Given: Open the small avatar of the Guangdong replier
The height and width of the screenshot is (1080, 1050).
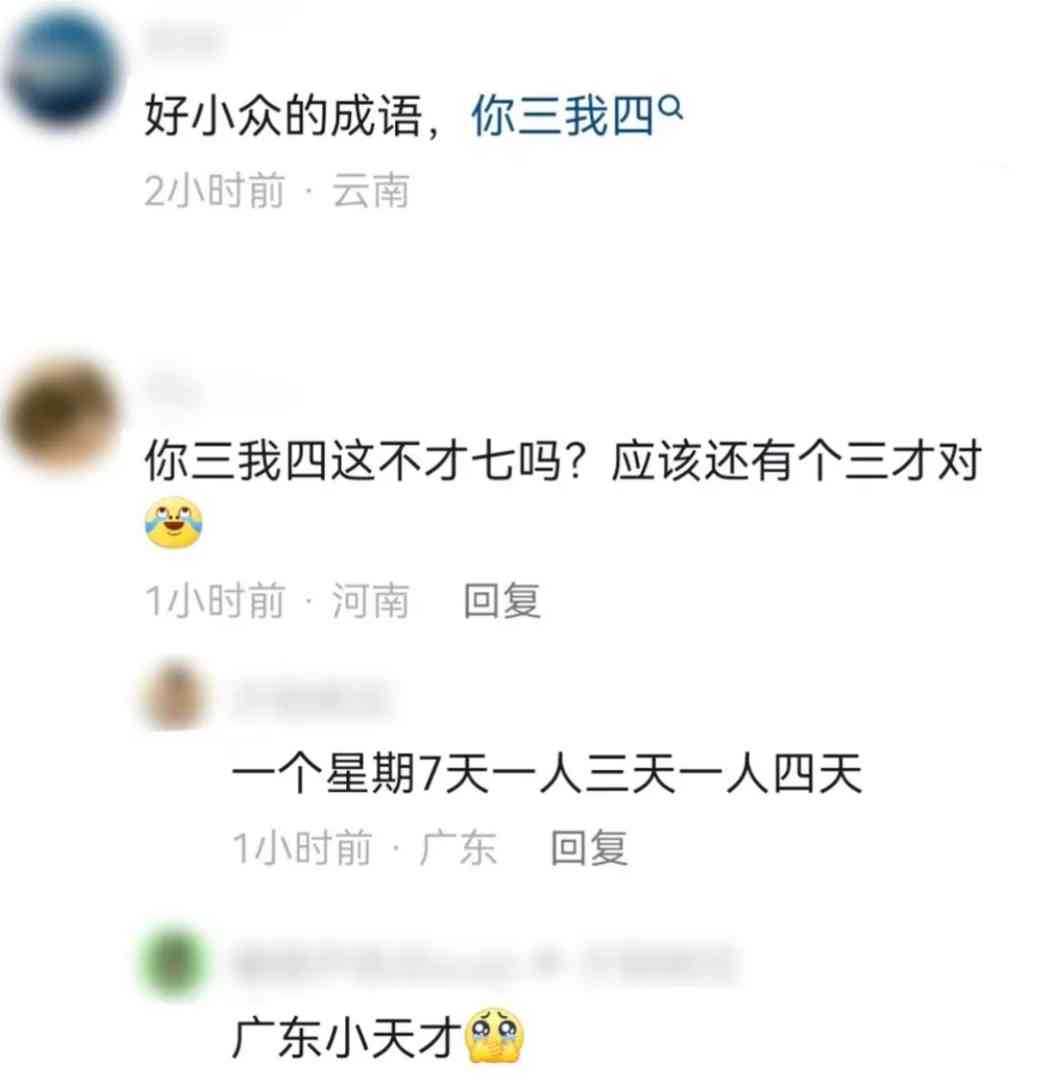Looking at the screenshot, I should (x=174, y=695).
